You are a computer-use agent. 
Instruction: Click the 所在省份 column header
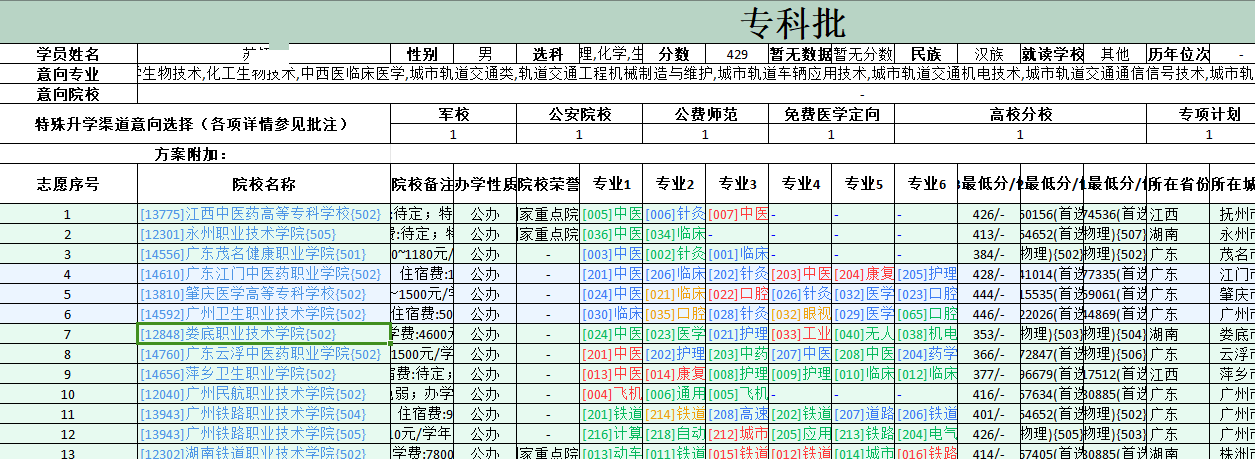click(1178, 184)
